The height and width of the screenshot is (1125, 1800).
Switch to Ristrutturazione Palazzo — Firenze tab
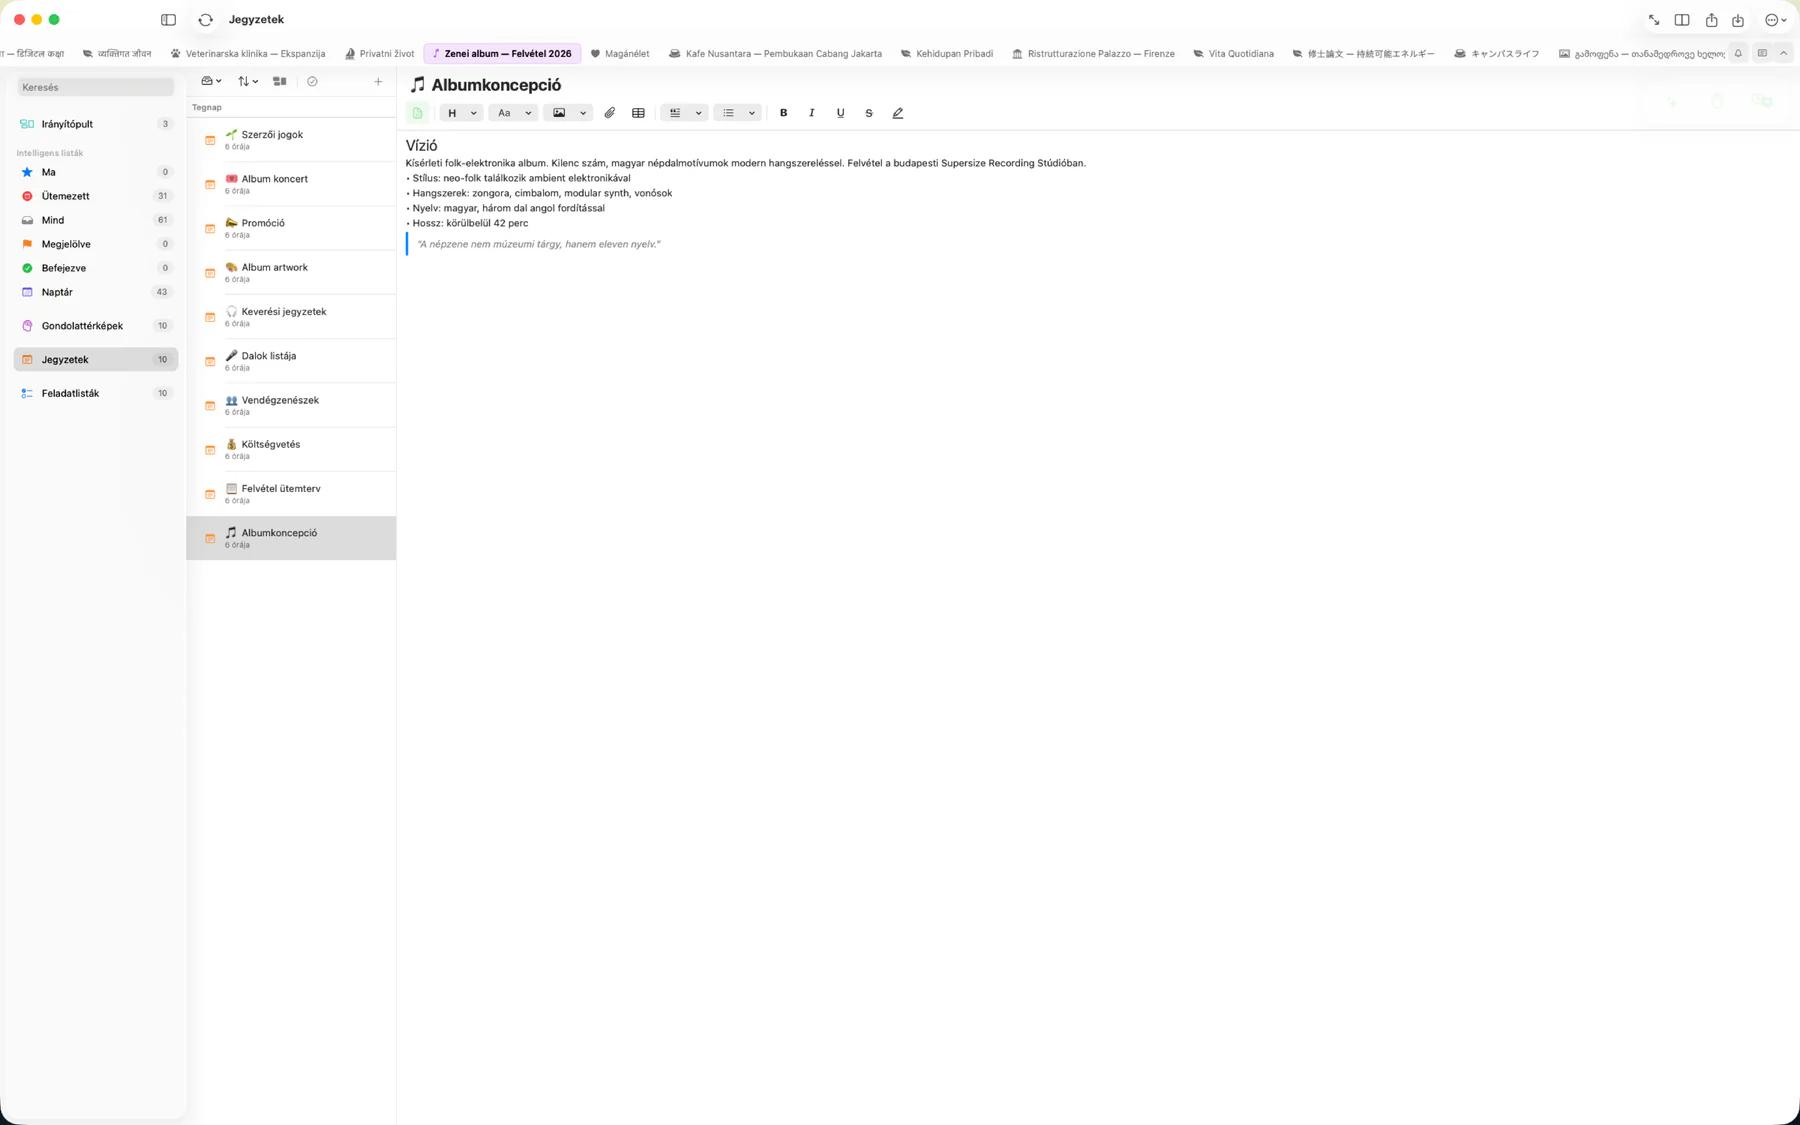click(1093, 54)
